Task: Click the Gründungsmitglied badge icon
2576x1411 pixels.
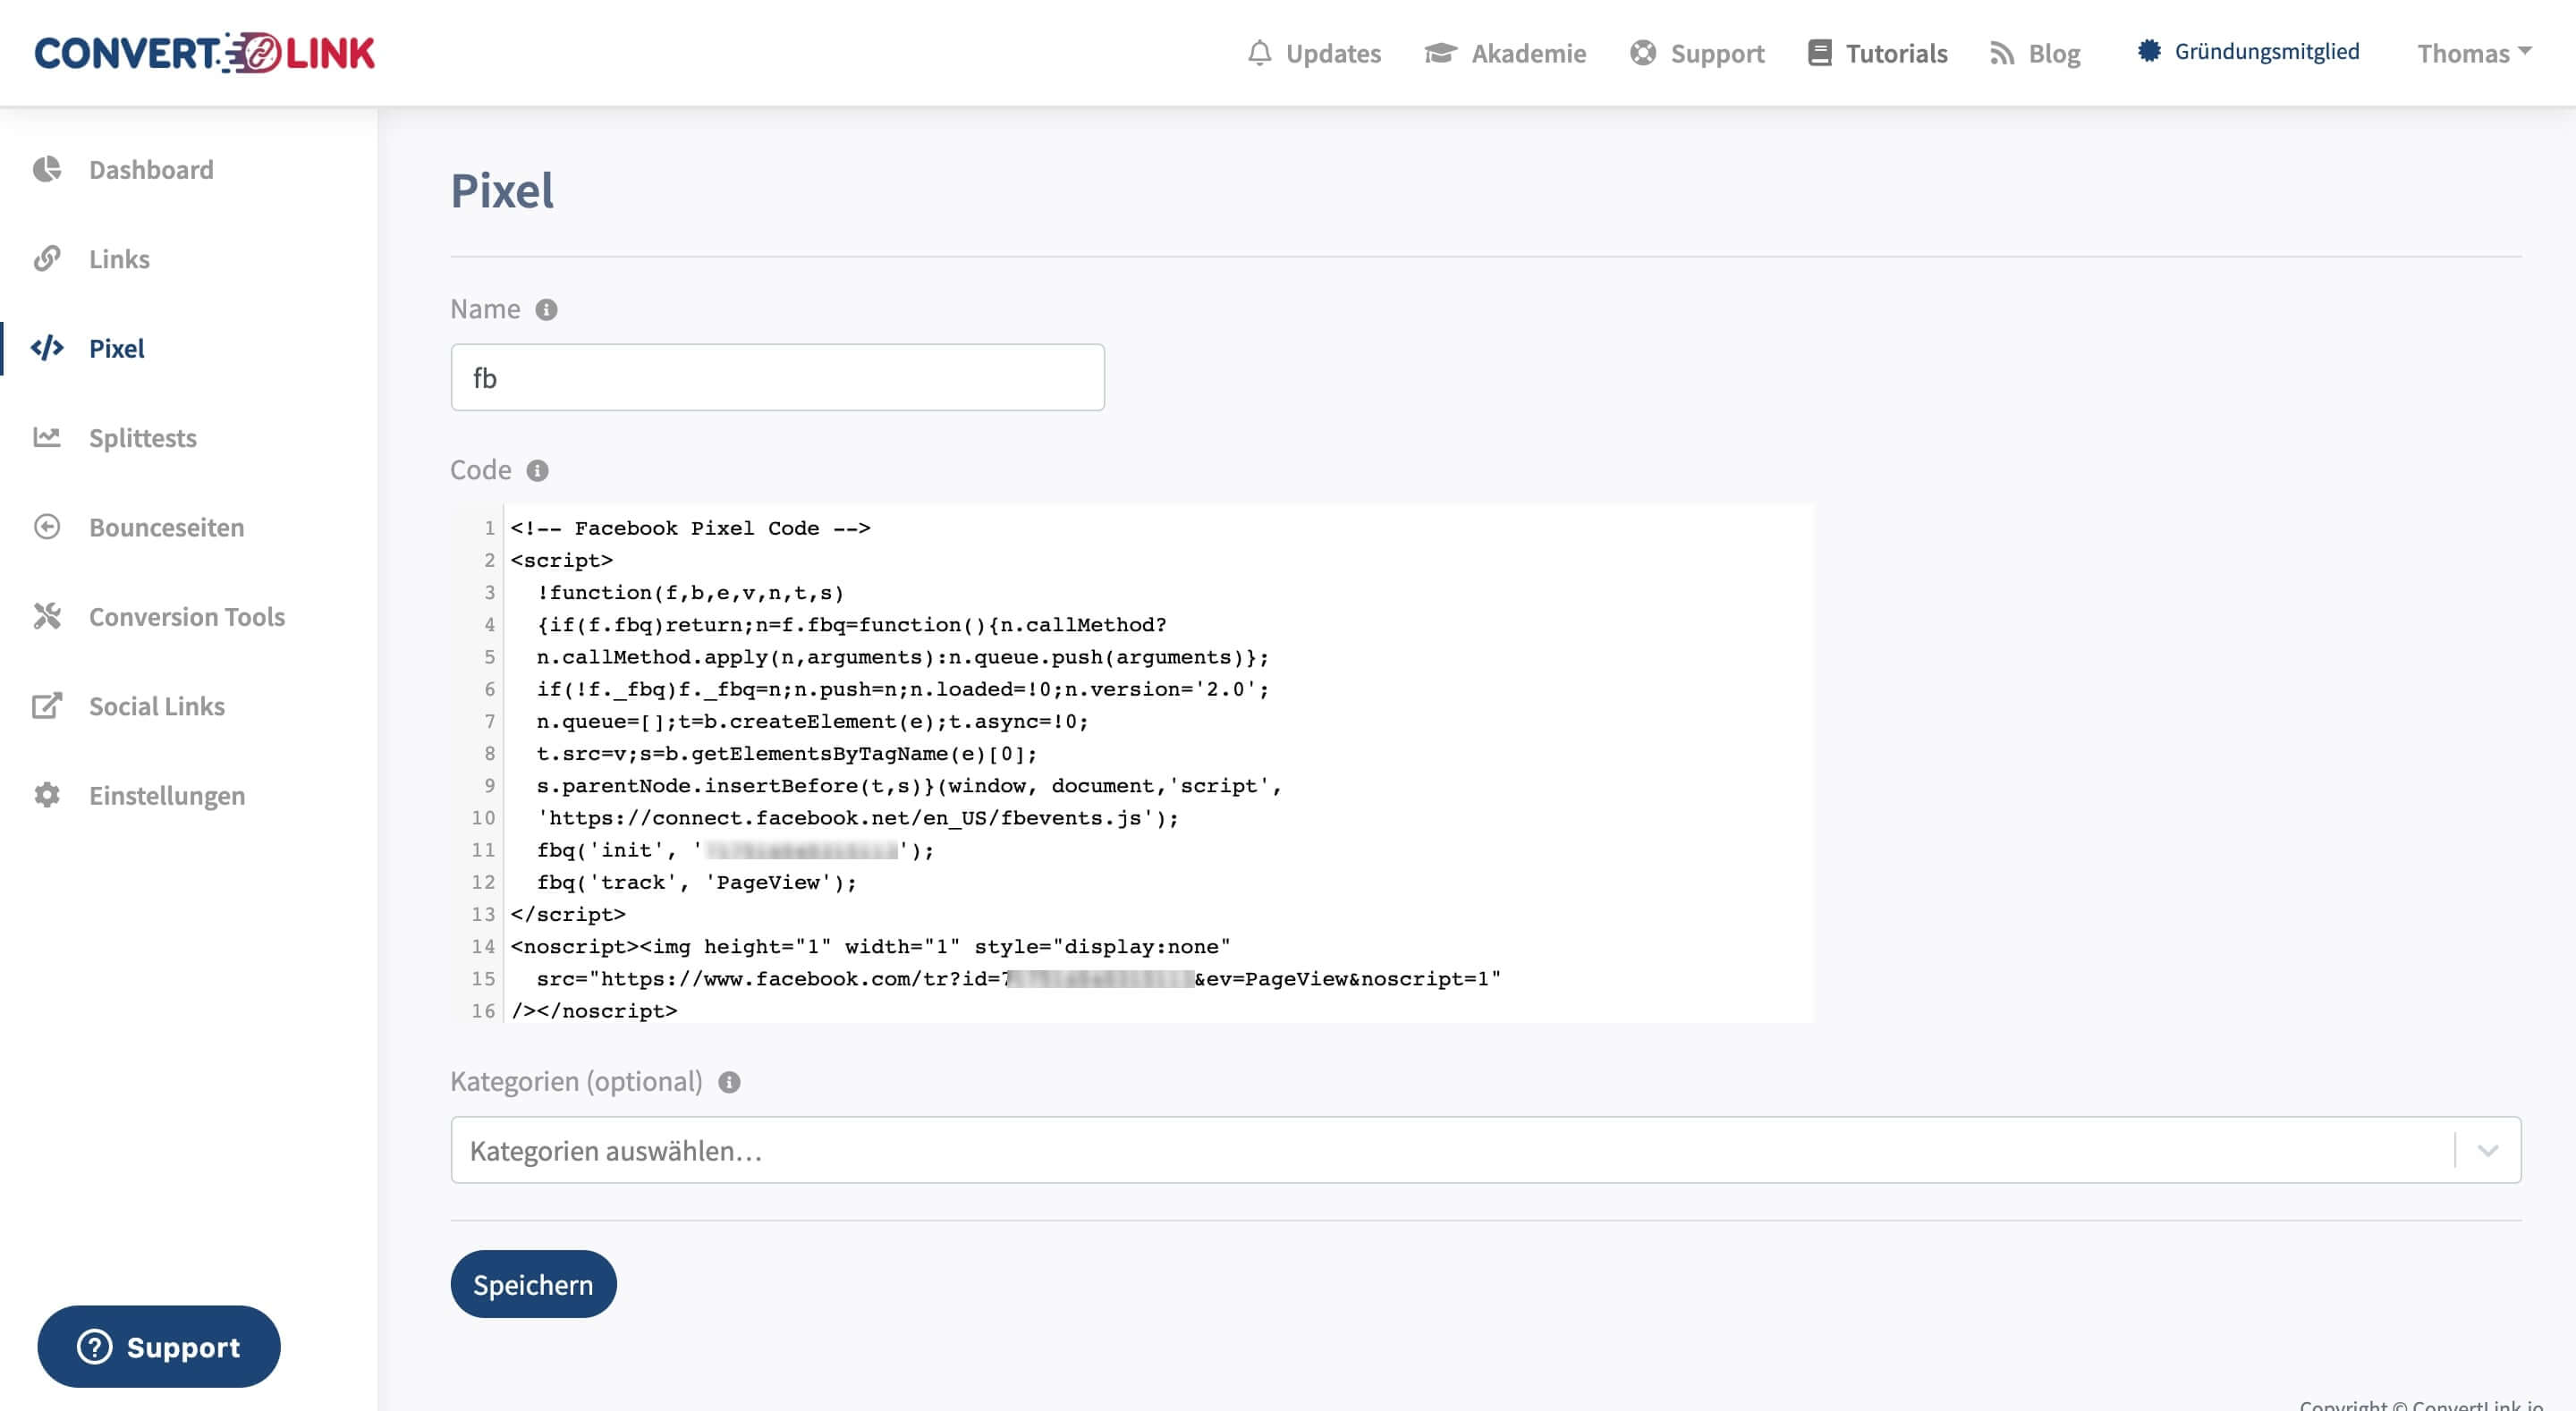Action: pos(2149,51)
